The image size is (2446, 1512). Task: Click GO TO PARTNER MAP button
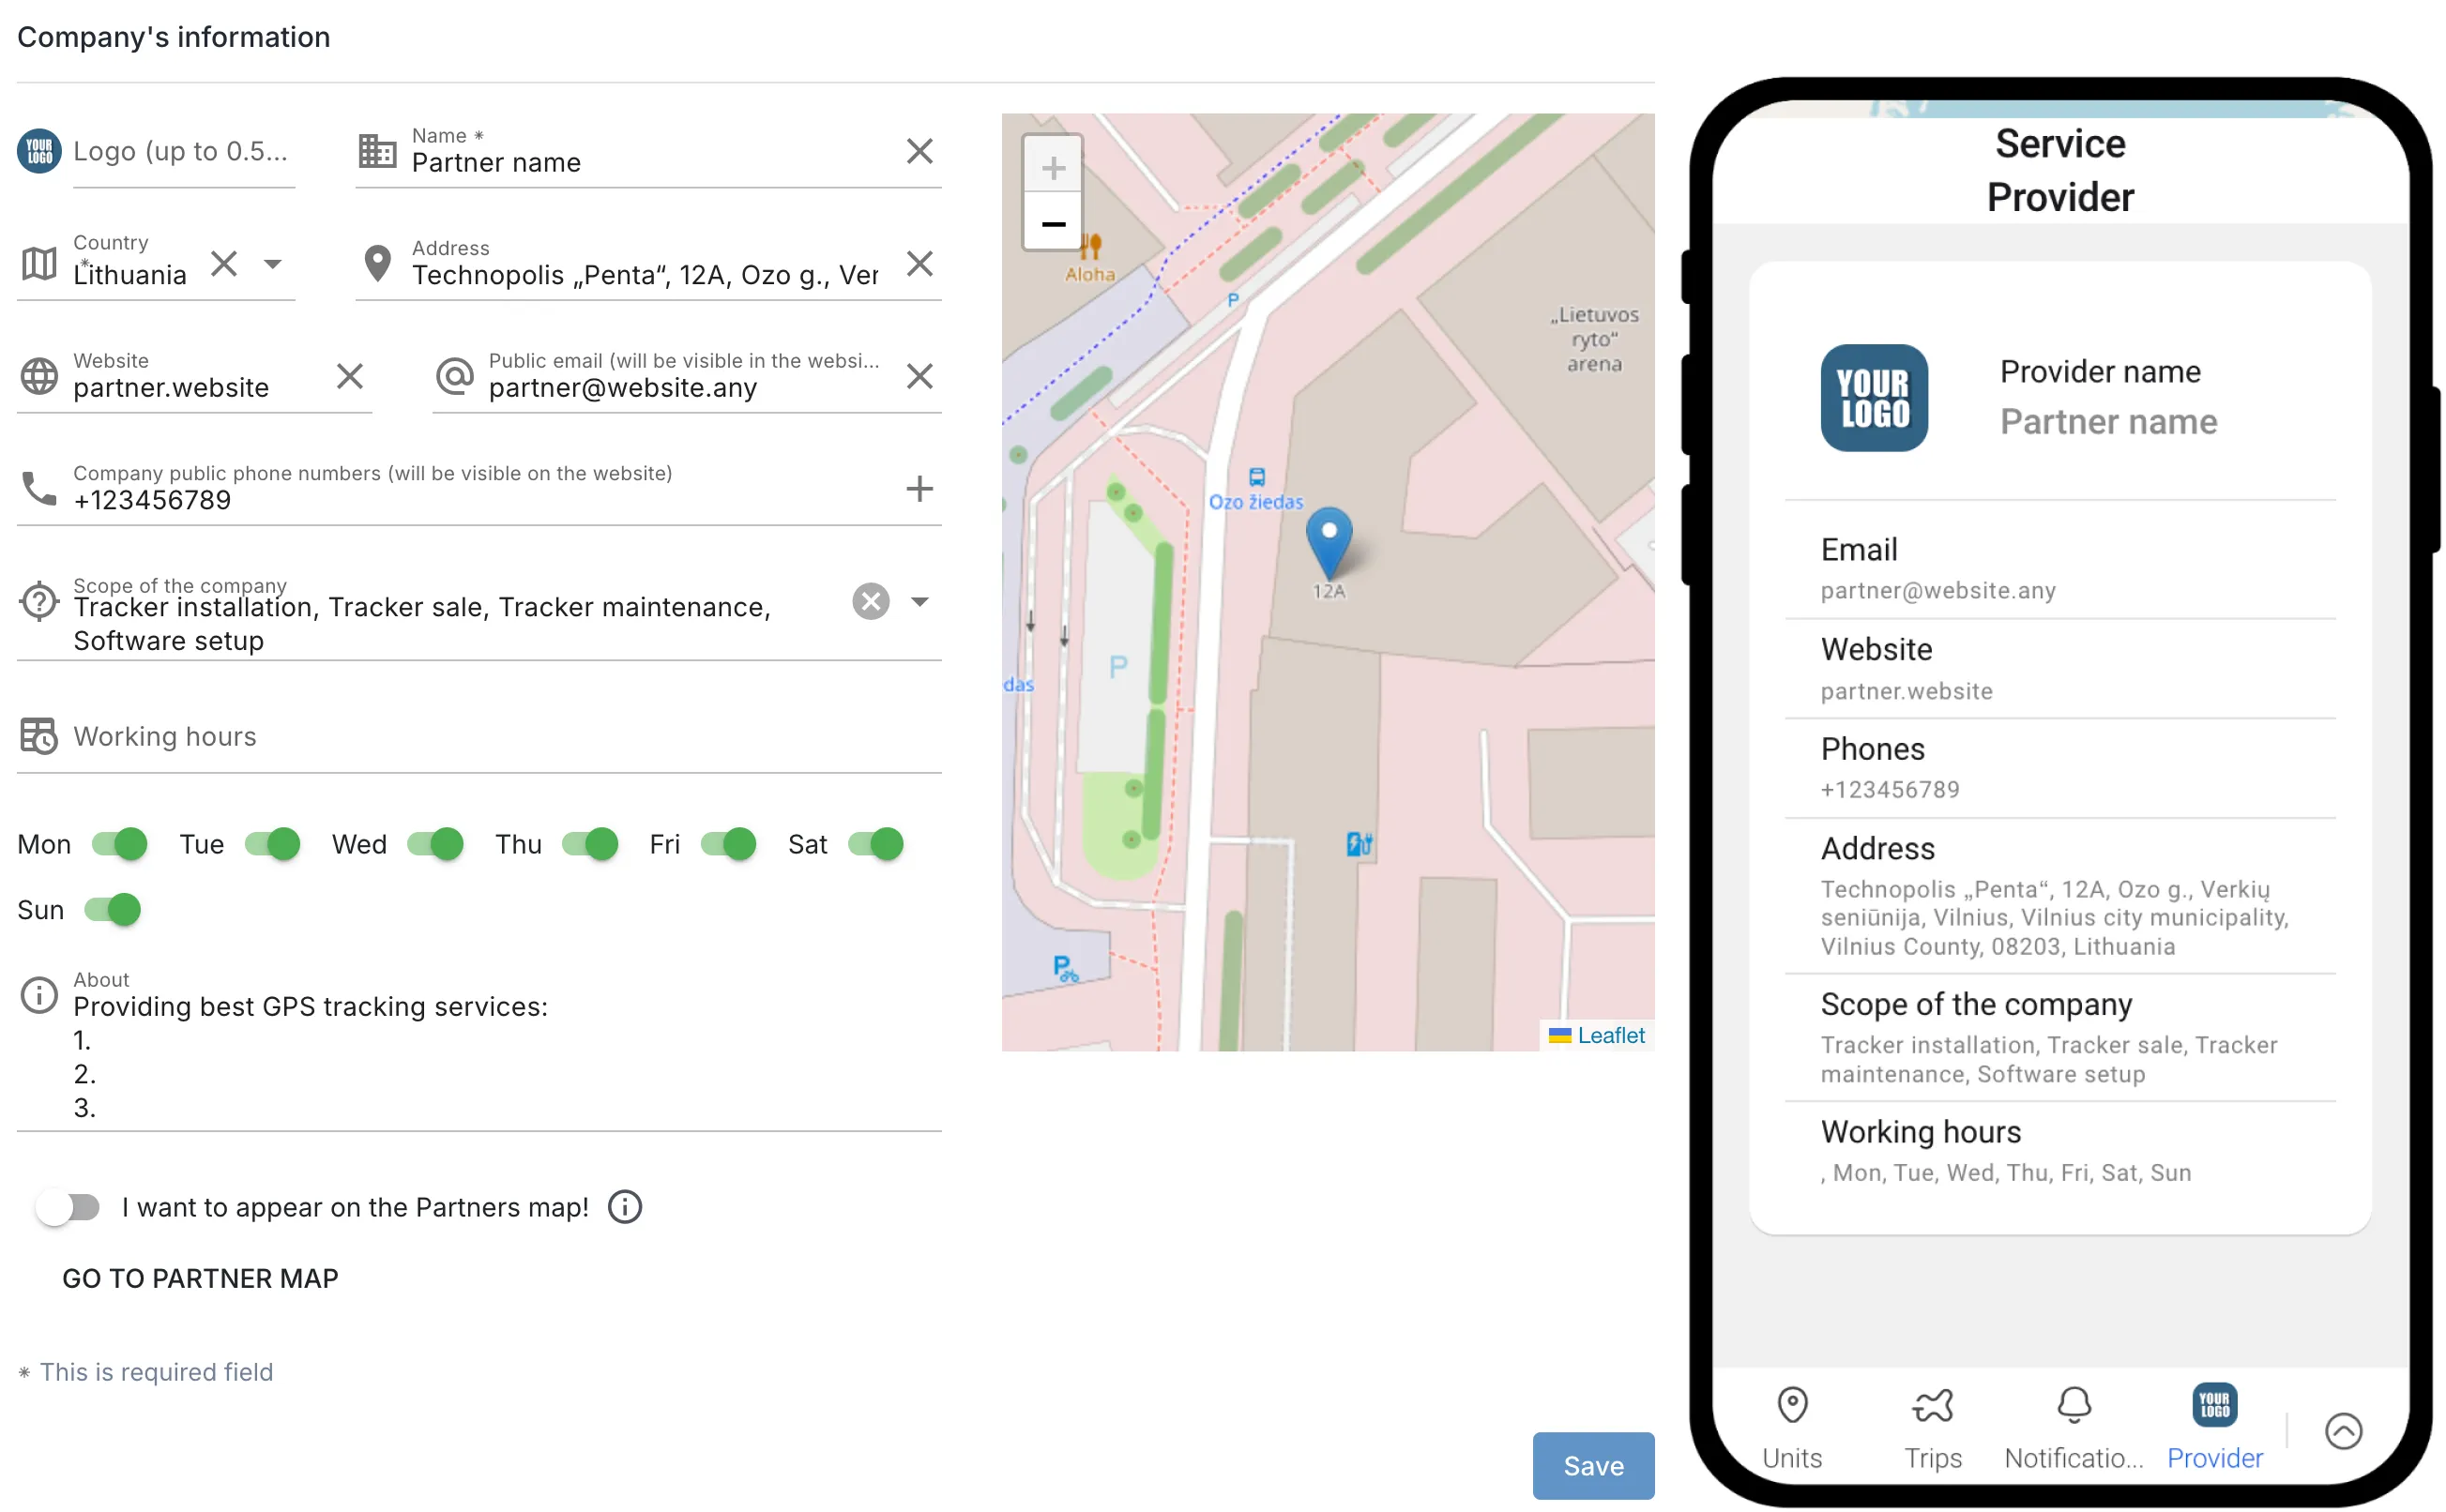pyautogui.click(x=199, y=1277)
